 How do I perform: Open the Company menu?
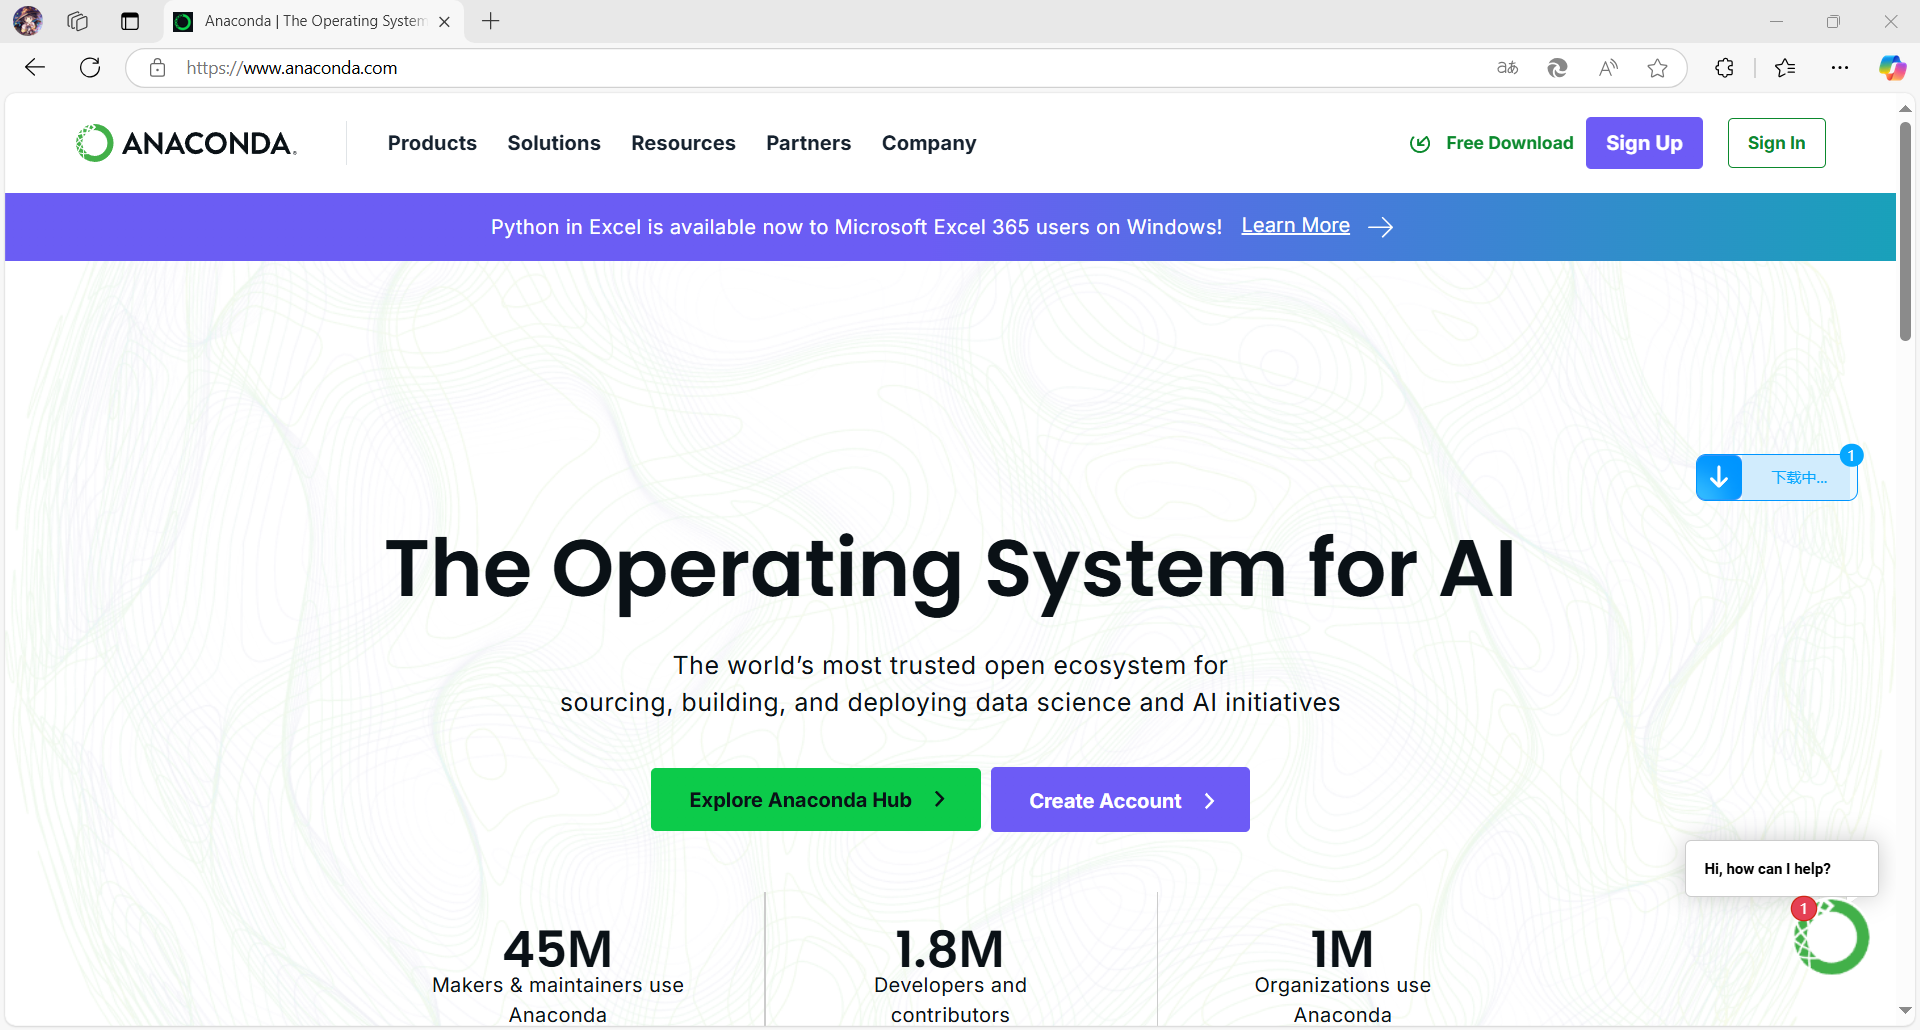929,143
